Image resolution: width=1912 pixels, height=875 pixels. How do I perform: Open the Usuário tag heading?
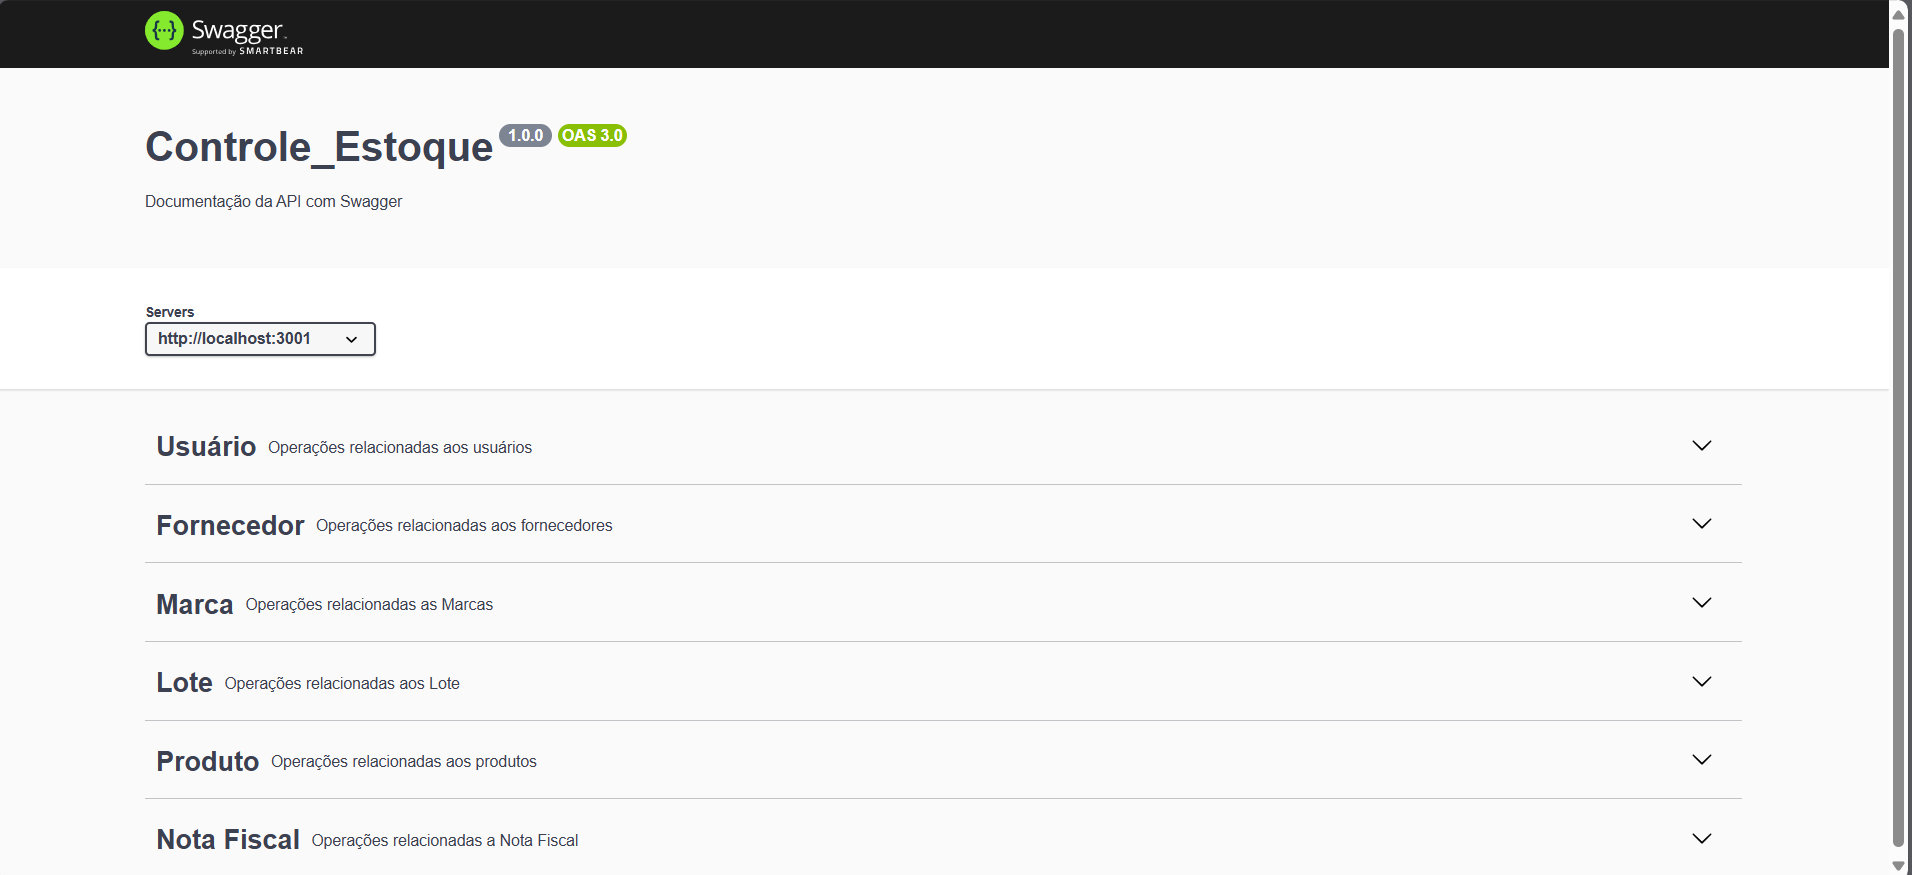(x=206, y=446)
